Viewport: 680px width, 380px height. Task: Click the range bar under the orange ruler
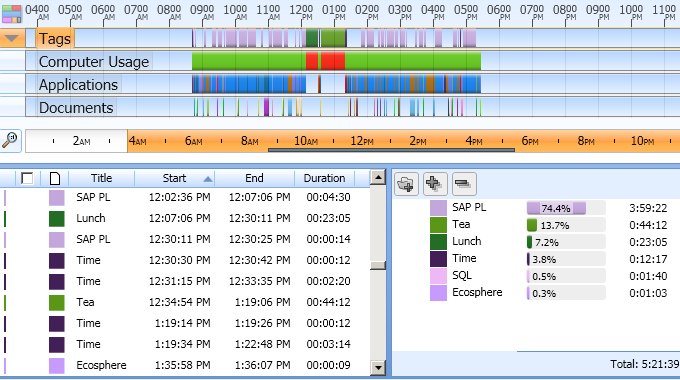click(x=392, y=151)
